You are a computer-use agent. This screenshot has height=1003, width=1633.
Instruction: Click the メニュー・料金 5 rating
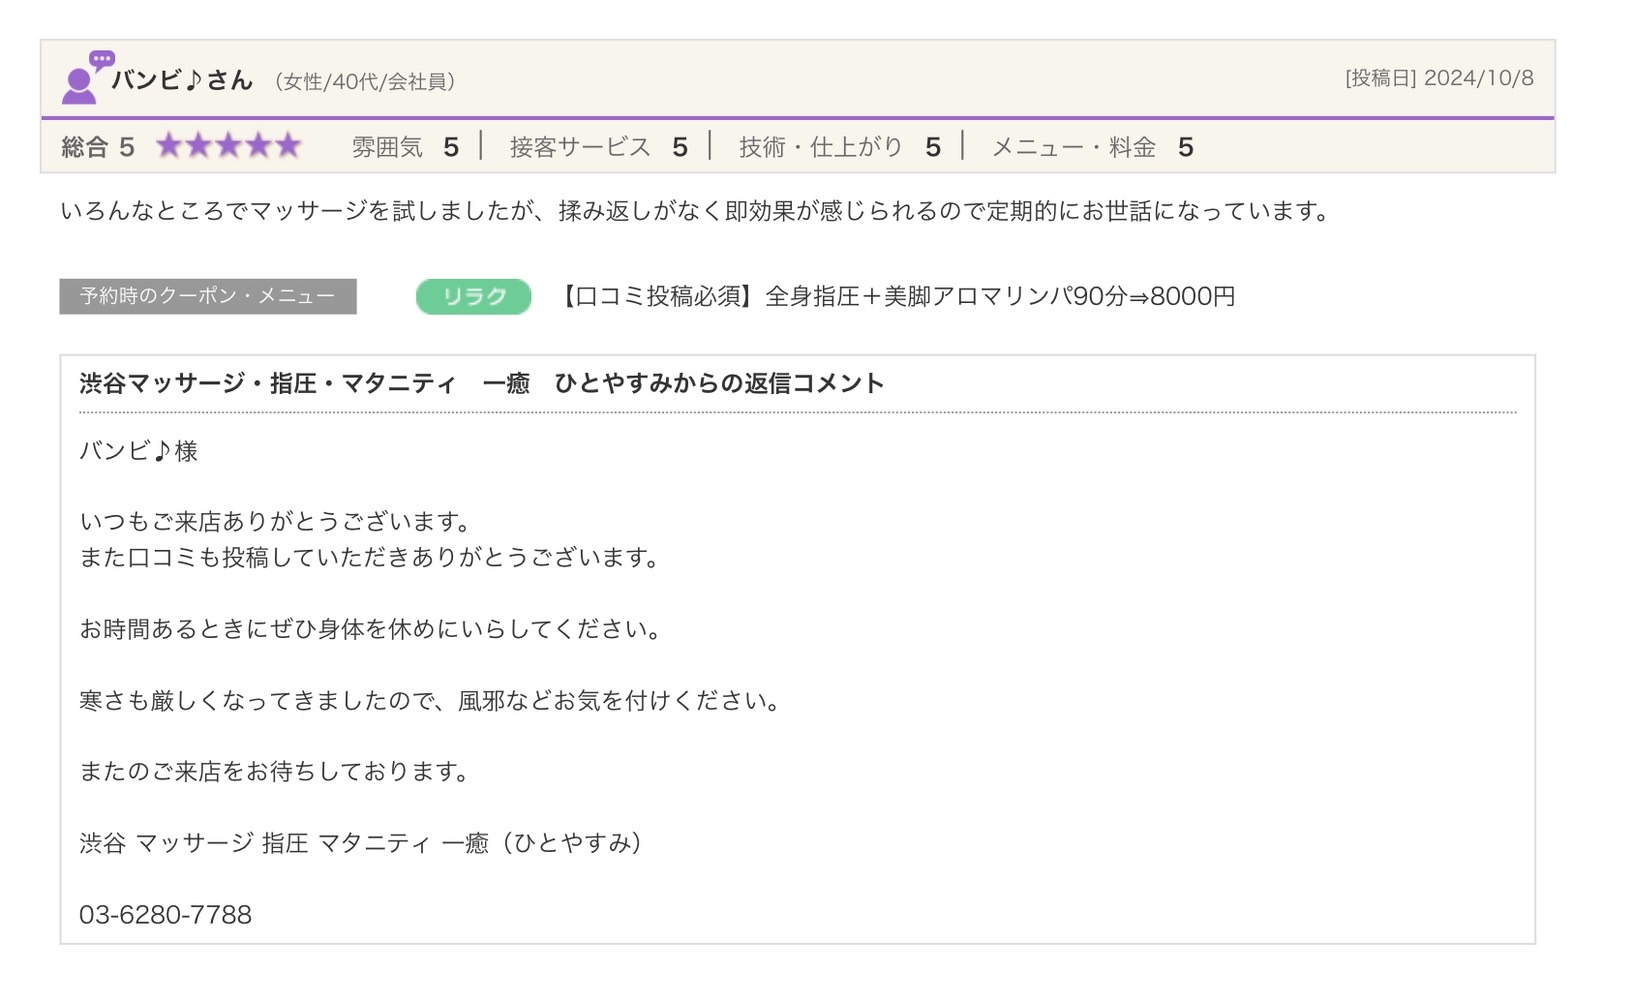[1092, 147]
